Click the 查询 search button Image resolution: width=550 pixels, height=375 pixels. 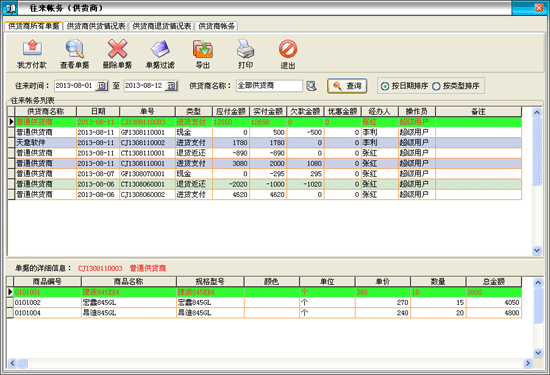pyautogui.click(x=347, y=86)
